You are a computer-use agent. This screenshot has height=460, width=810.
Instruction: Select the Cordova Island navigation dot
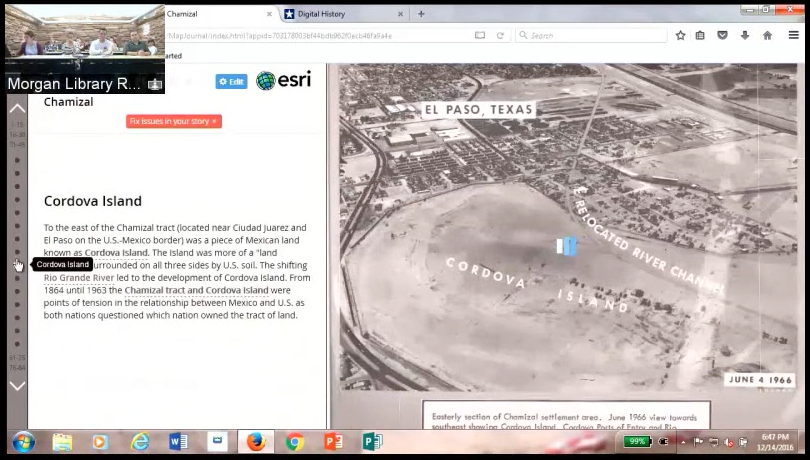[x=17, y=265]
